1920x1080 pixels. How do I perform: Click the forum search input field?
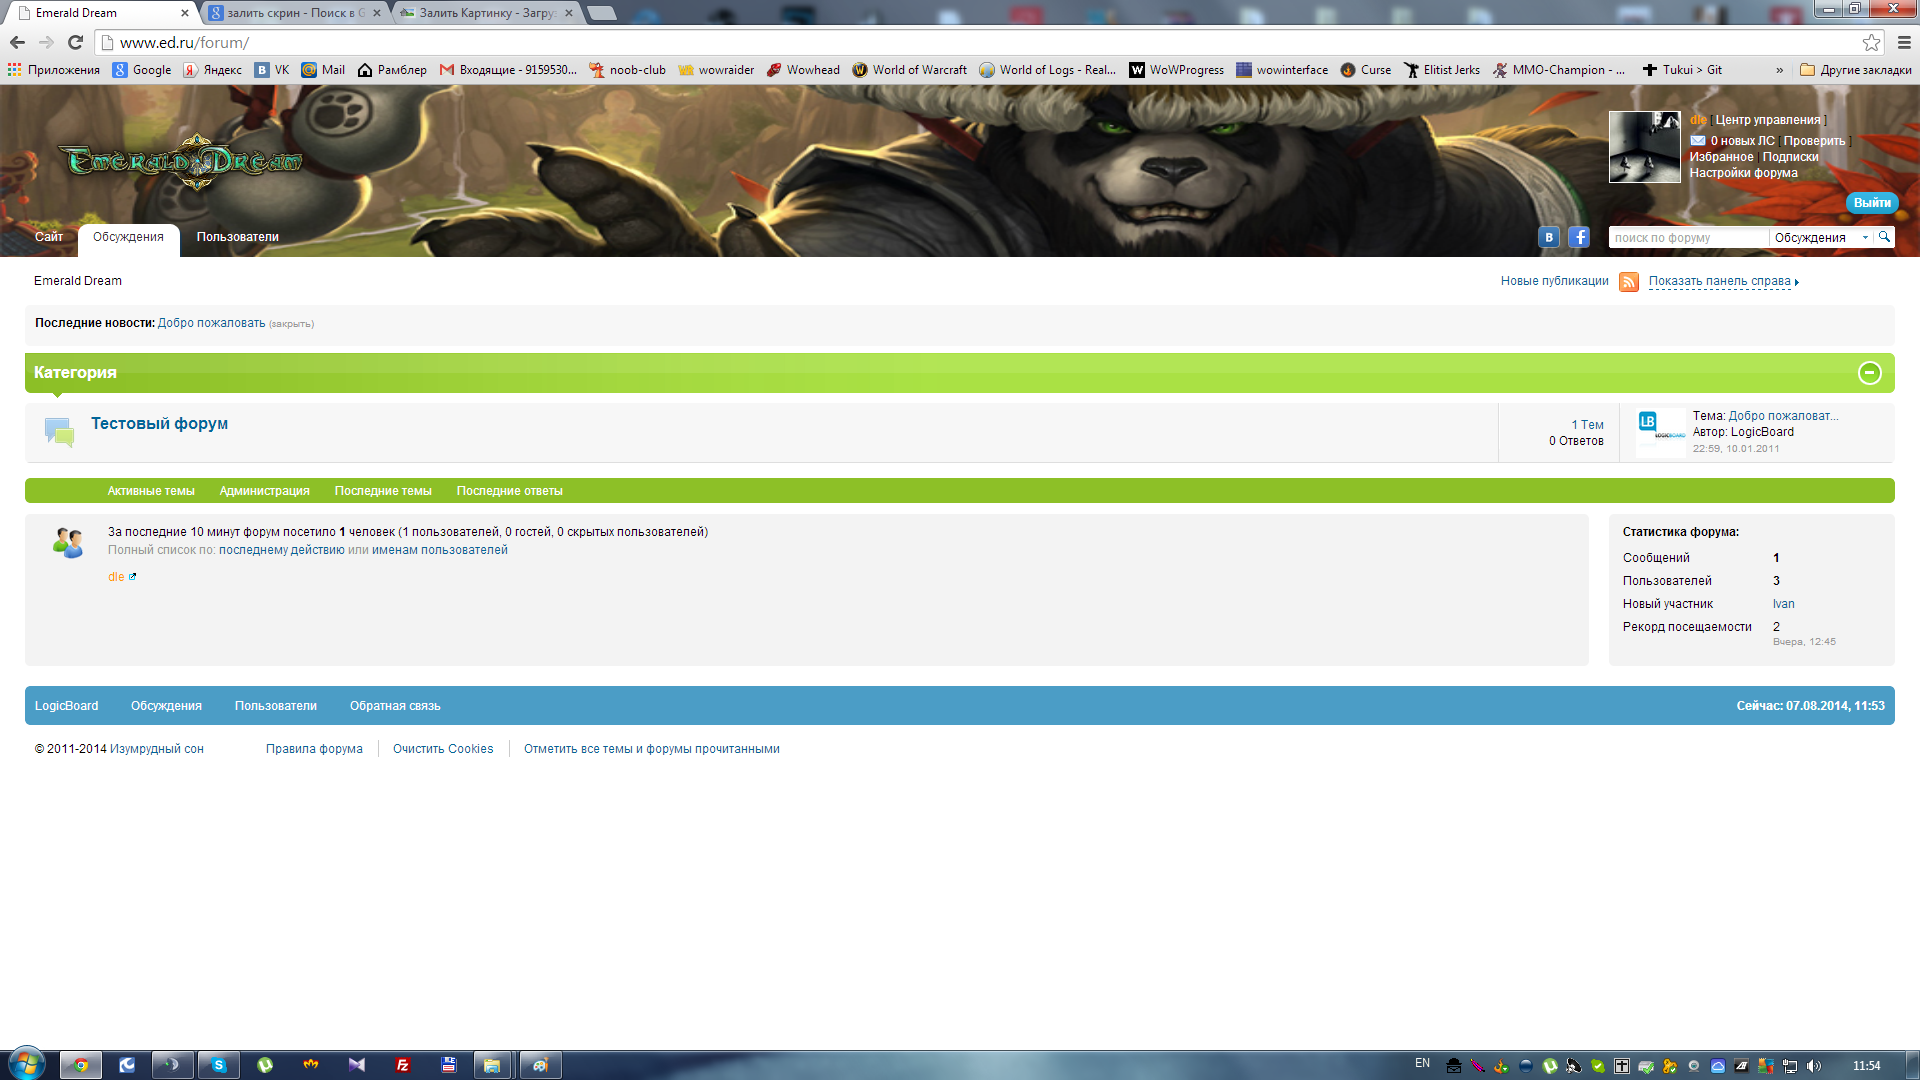(1687, 238)
